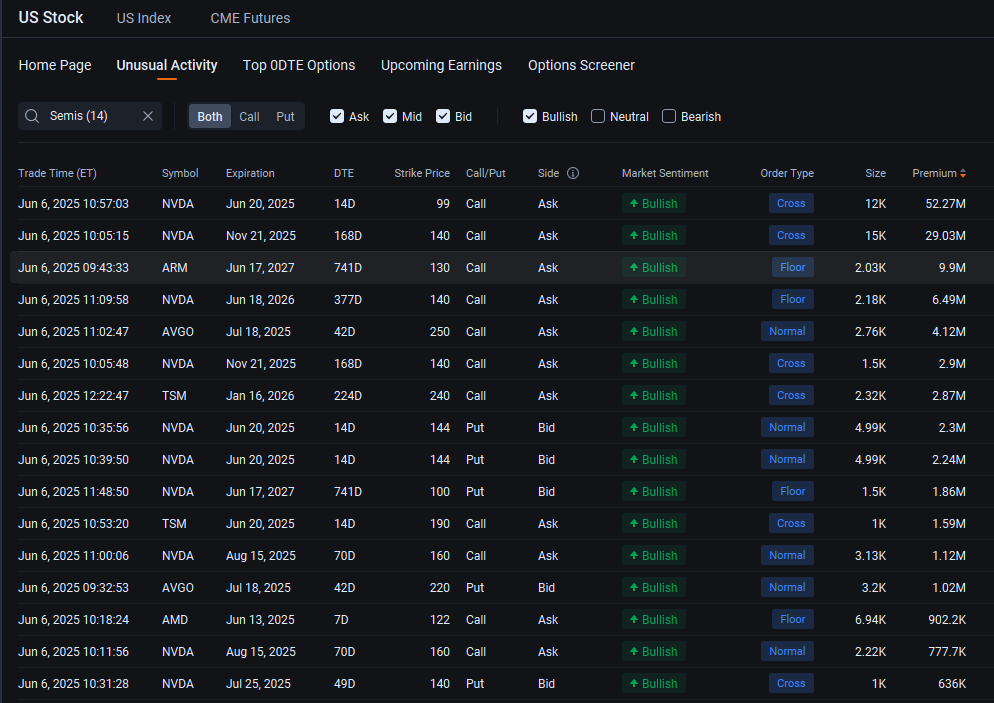994x703 pixels.
Task: Click the Call/Put column header
Action: [x=486, y=173]
